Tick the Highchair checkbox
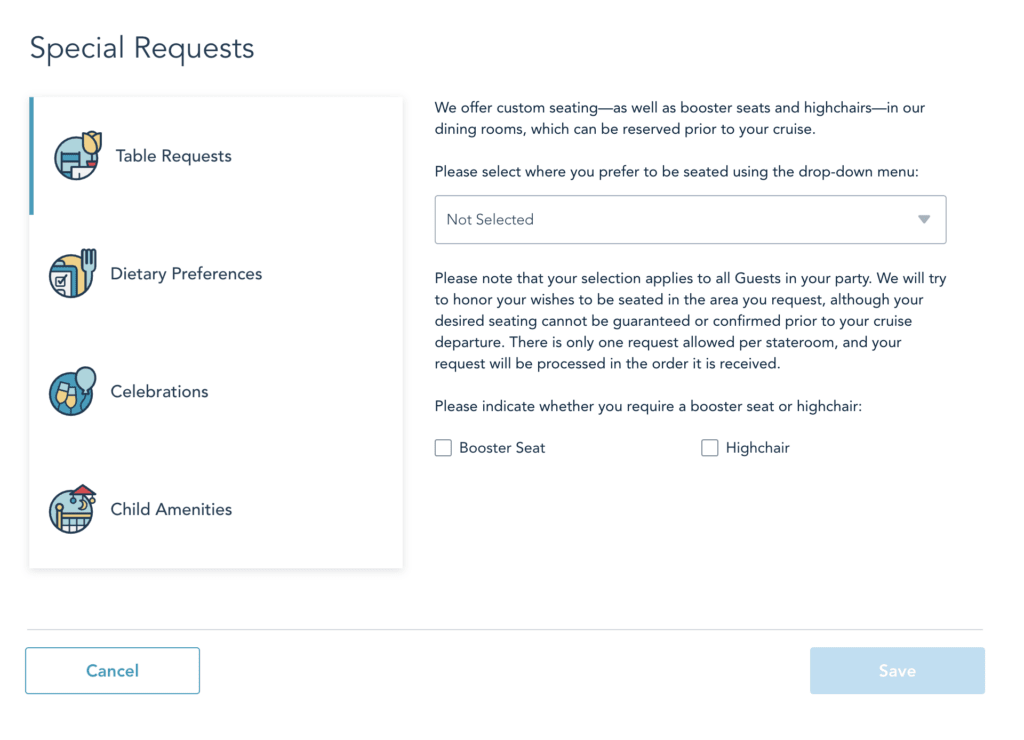 (x=710, y=448)
